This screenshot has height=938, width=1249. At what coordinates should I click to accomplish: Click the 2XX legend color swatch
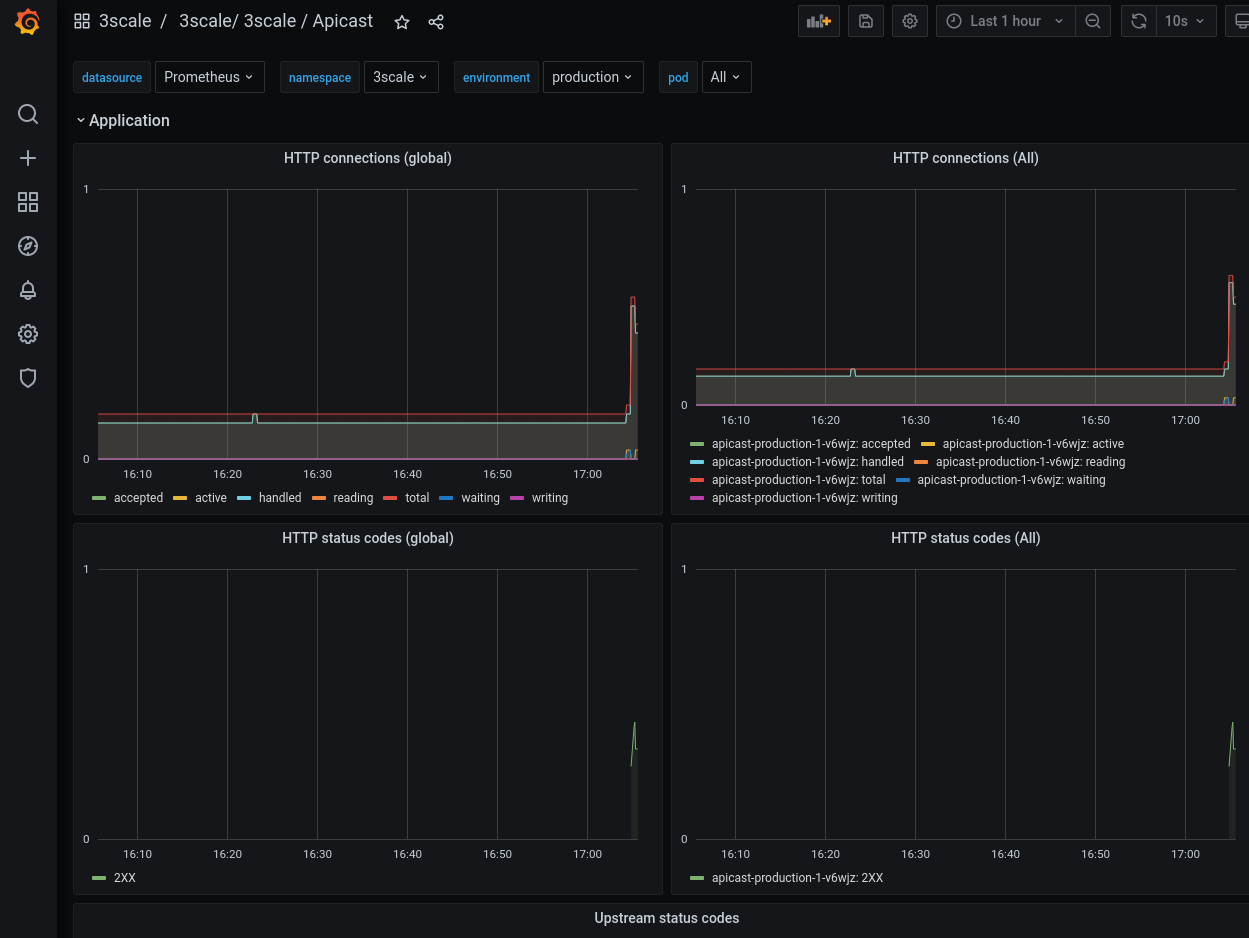pyautogui.click(x=99, y=878)
